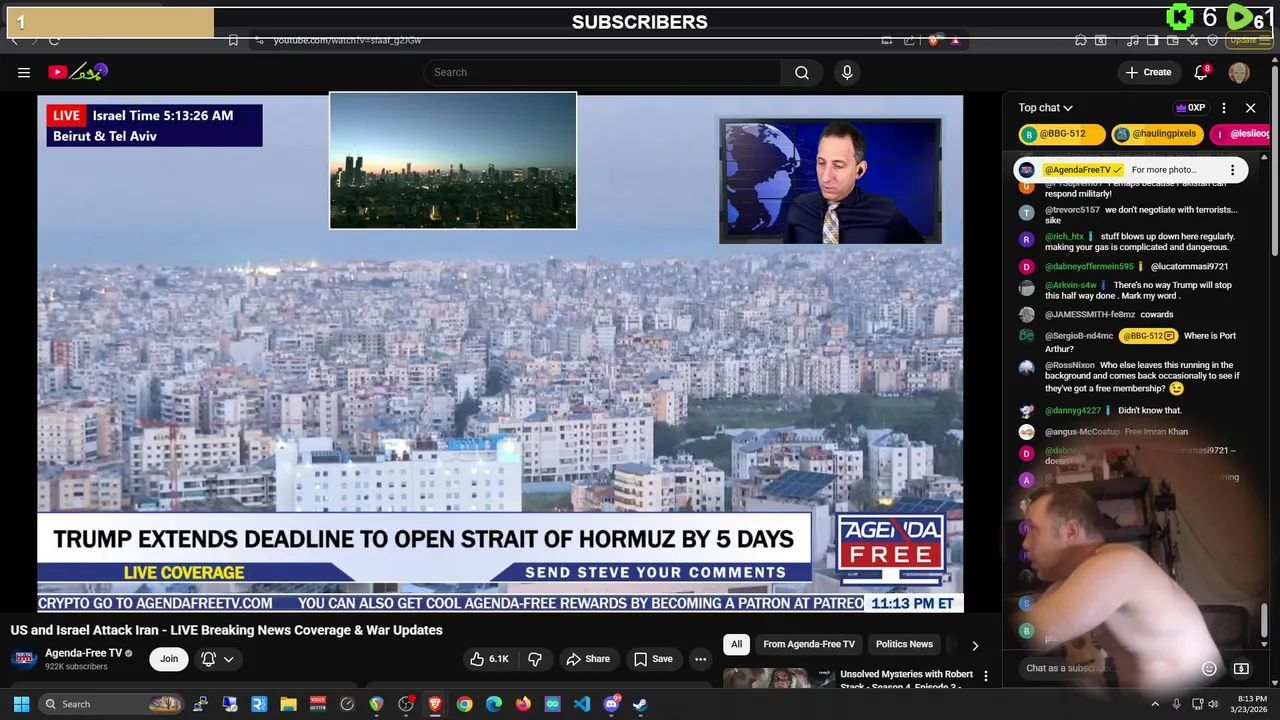Close the live chat panel

click(x=1250, y=108)
